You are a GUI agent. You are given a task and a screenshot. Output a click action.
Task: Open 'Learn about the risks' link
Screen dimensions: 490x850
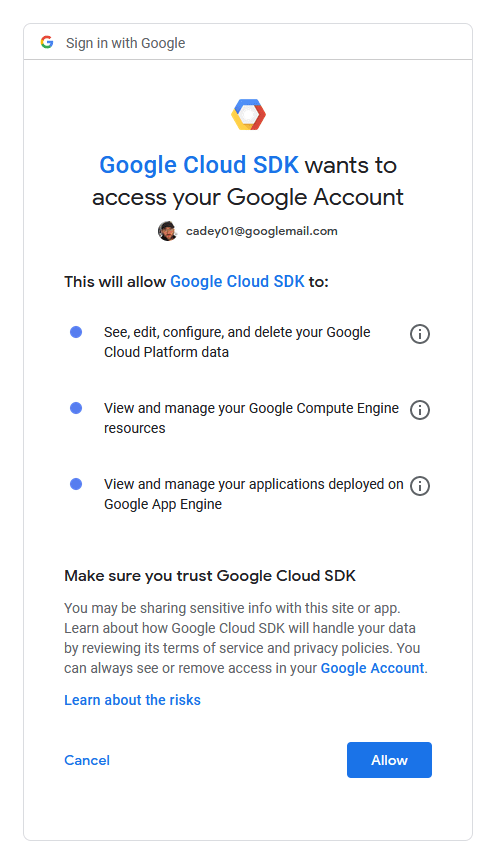[x=132, y=700]
